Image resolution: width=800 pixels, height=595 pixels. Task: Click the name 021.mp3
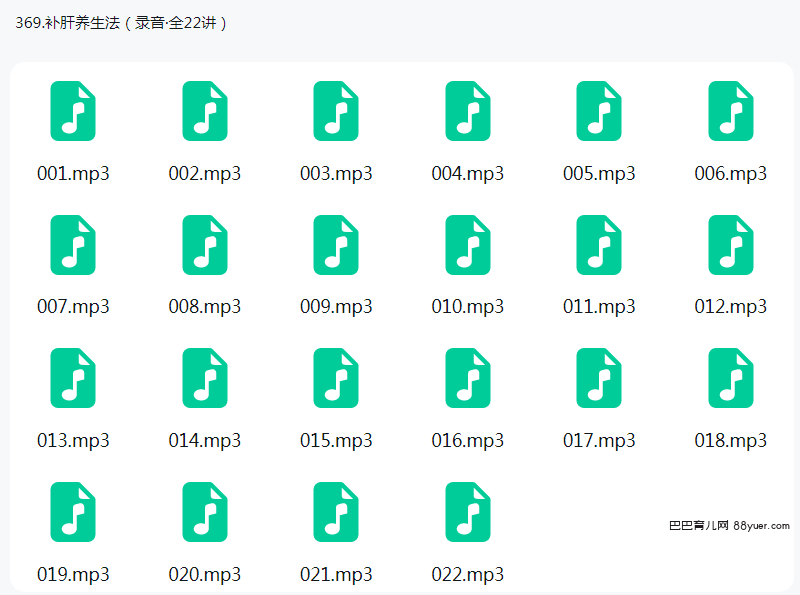336,575
